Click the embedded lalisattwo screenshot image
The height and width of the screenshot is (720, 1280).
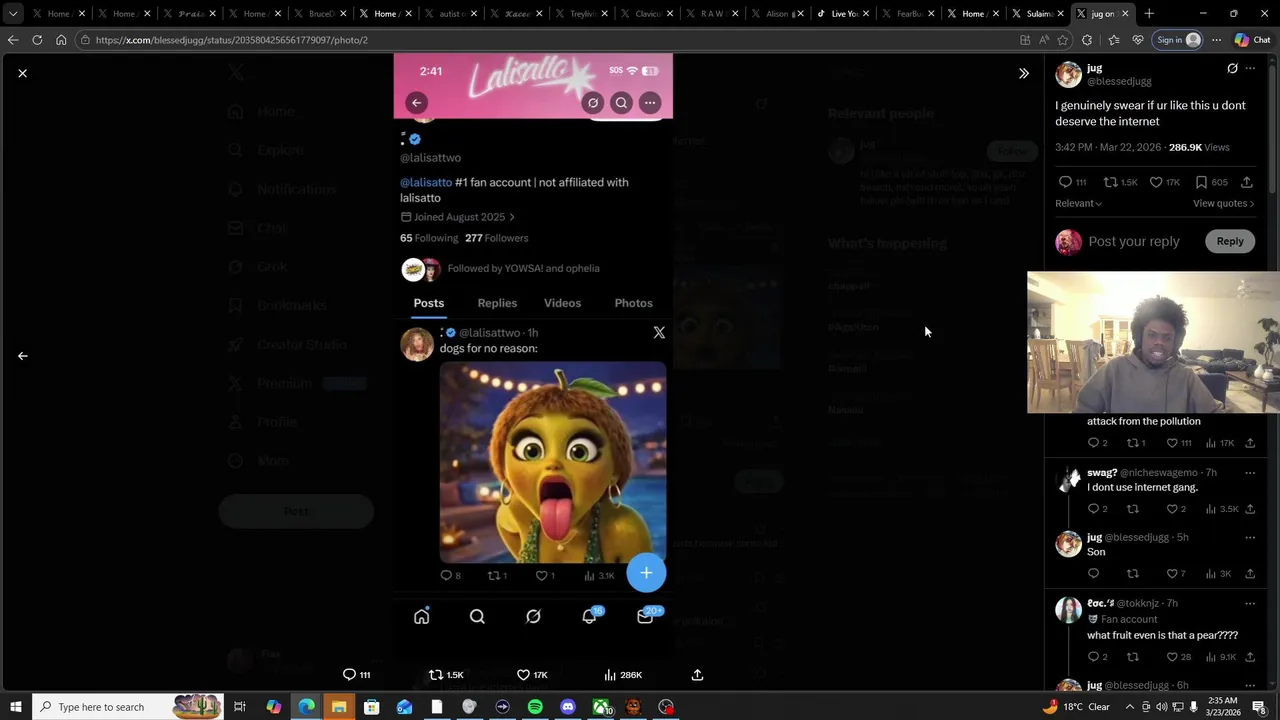click(x=533, y=354)
